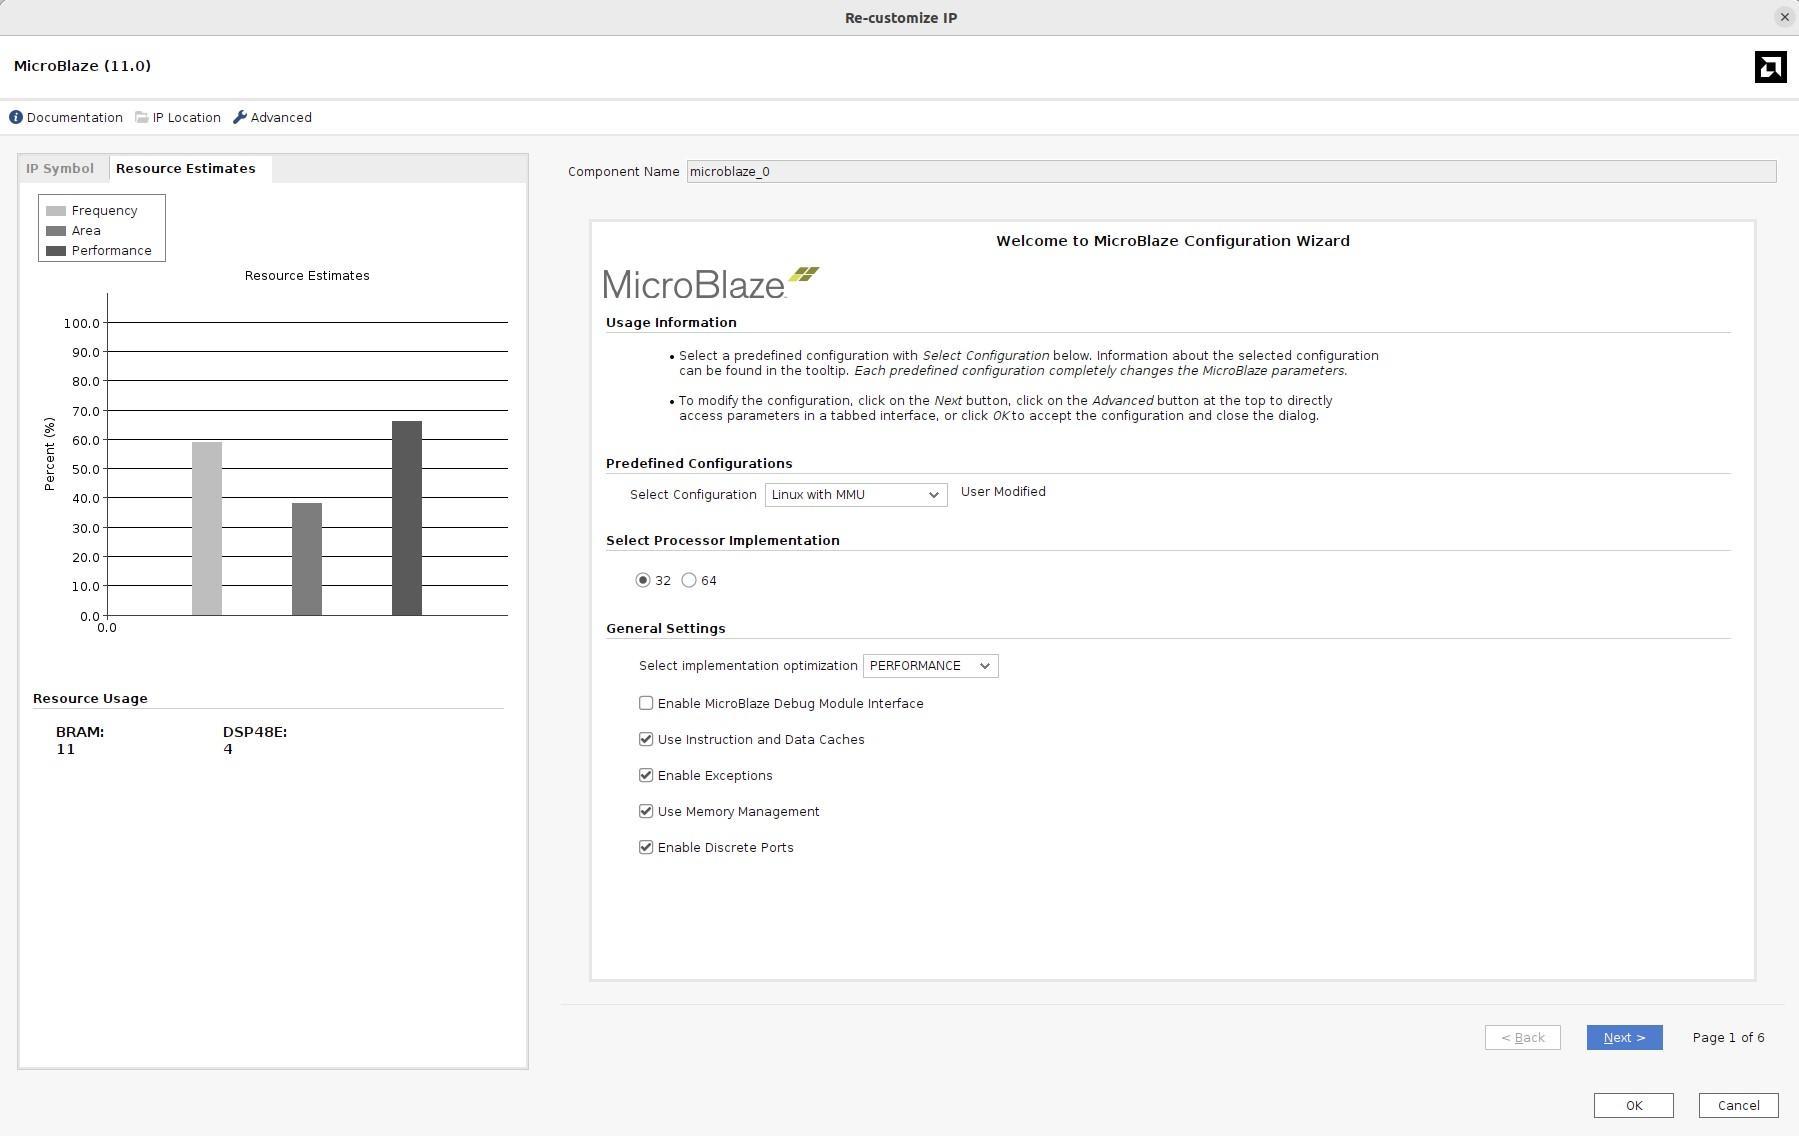The width and height of the screenshot is (1799, 1136).
Task: Click the IP Location folder icon
Action: point(142,117)
